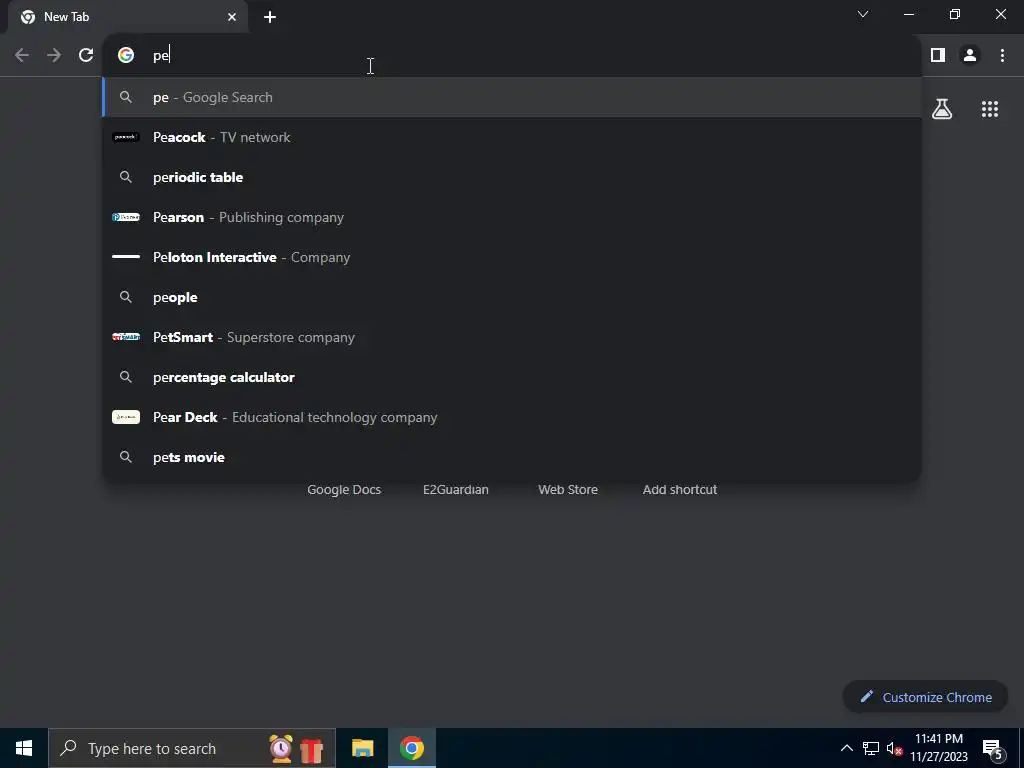Choose "pe - Google Search" suggestion
Screen dimensions: 1024x768
512,97
